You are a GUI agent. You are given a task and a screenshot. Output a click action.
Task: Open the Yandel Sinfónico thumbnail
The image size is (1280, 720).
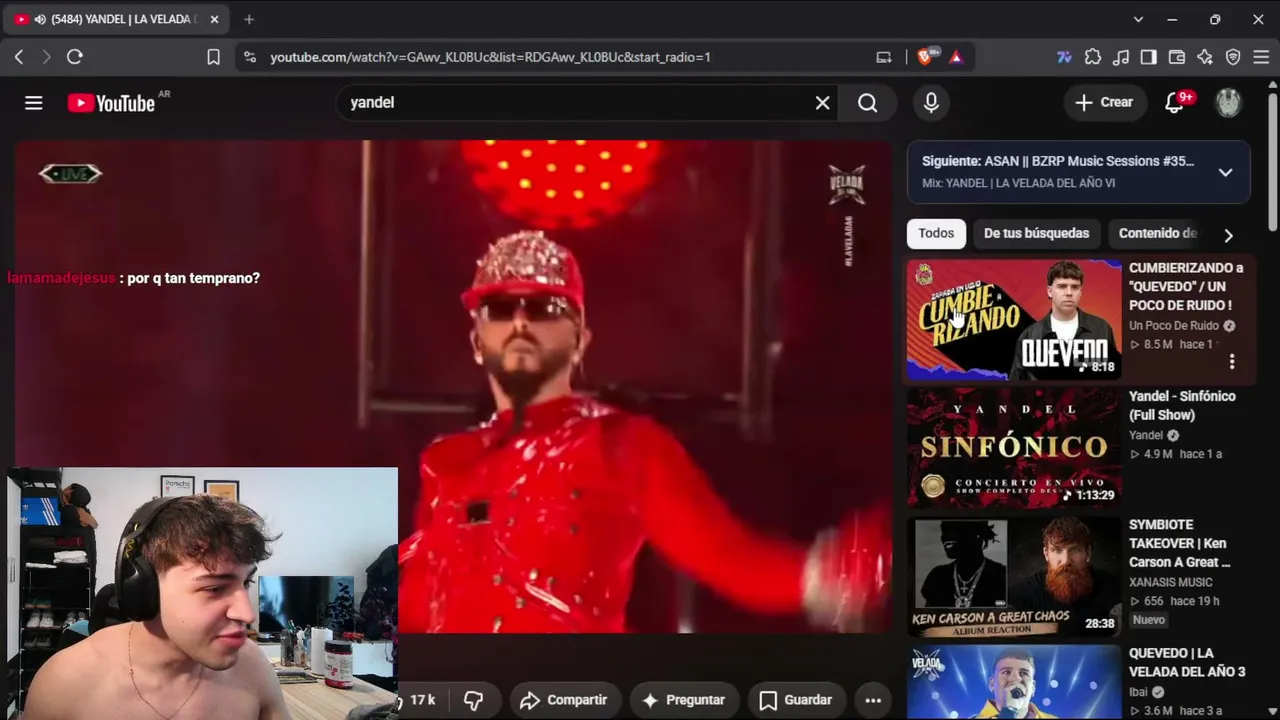pyautogui.click(x=1014, y=448)
